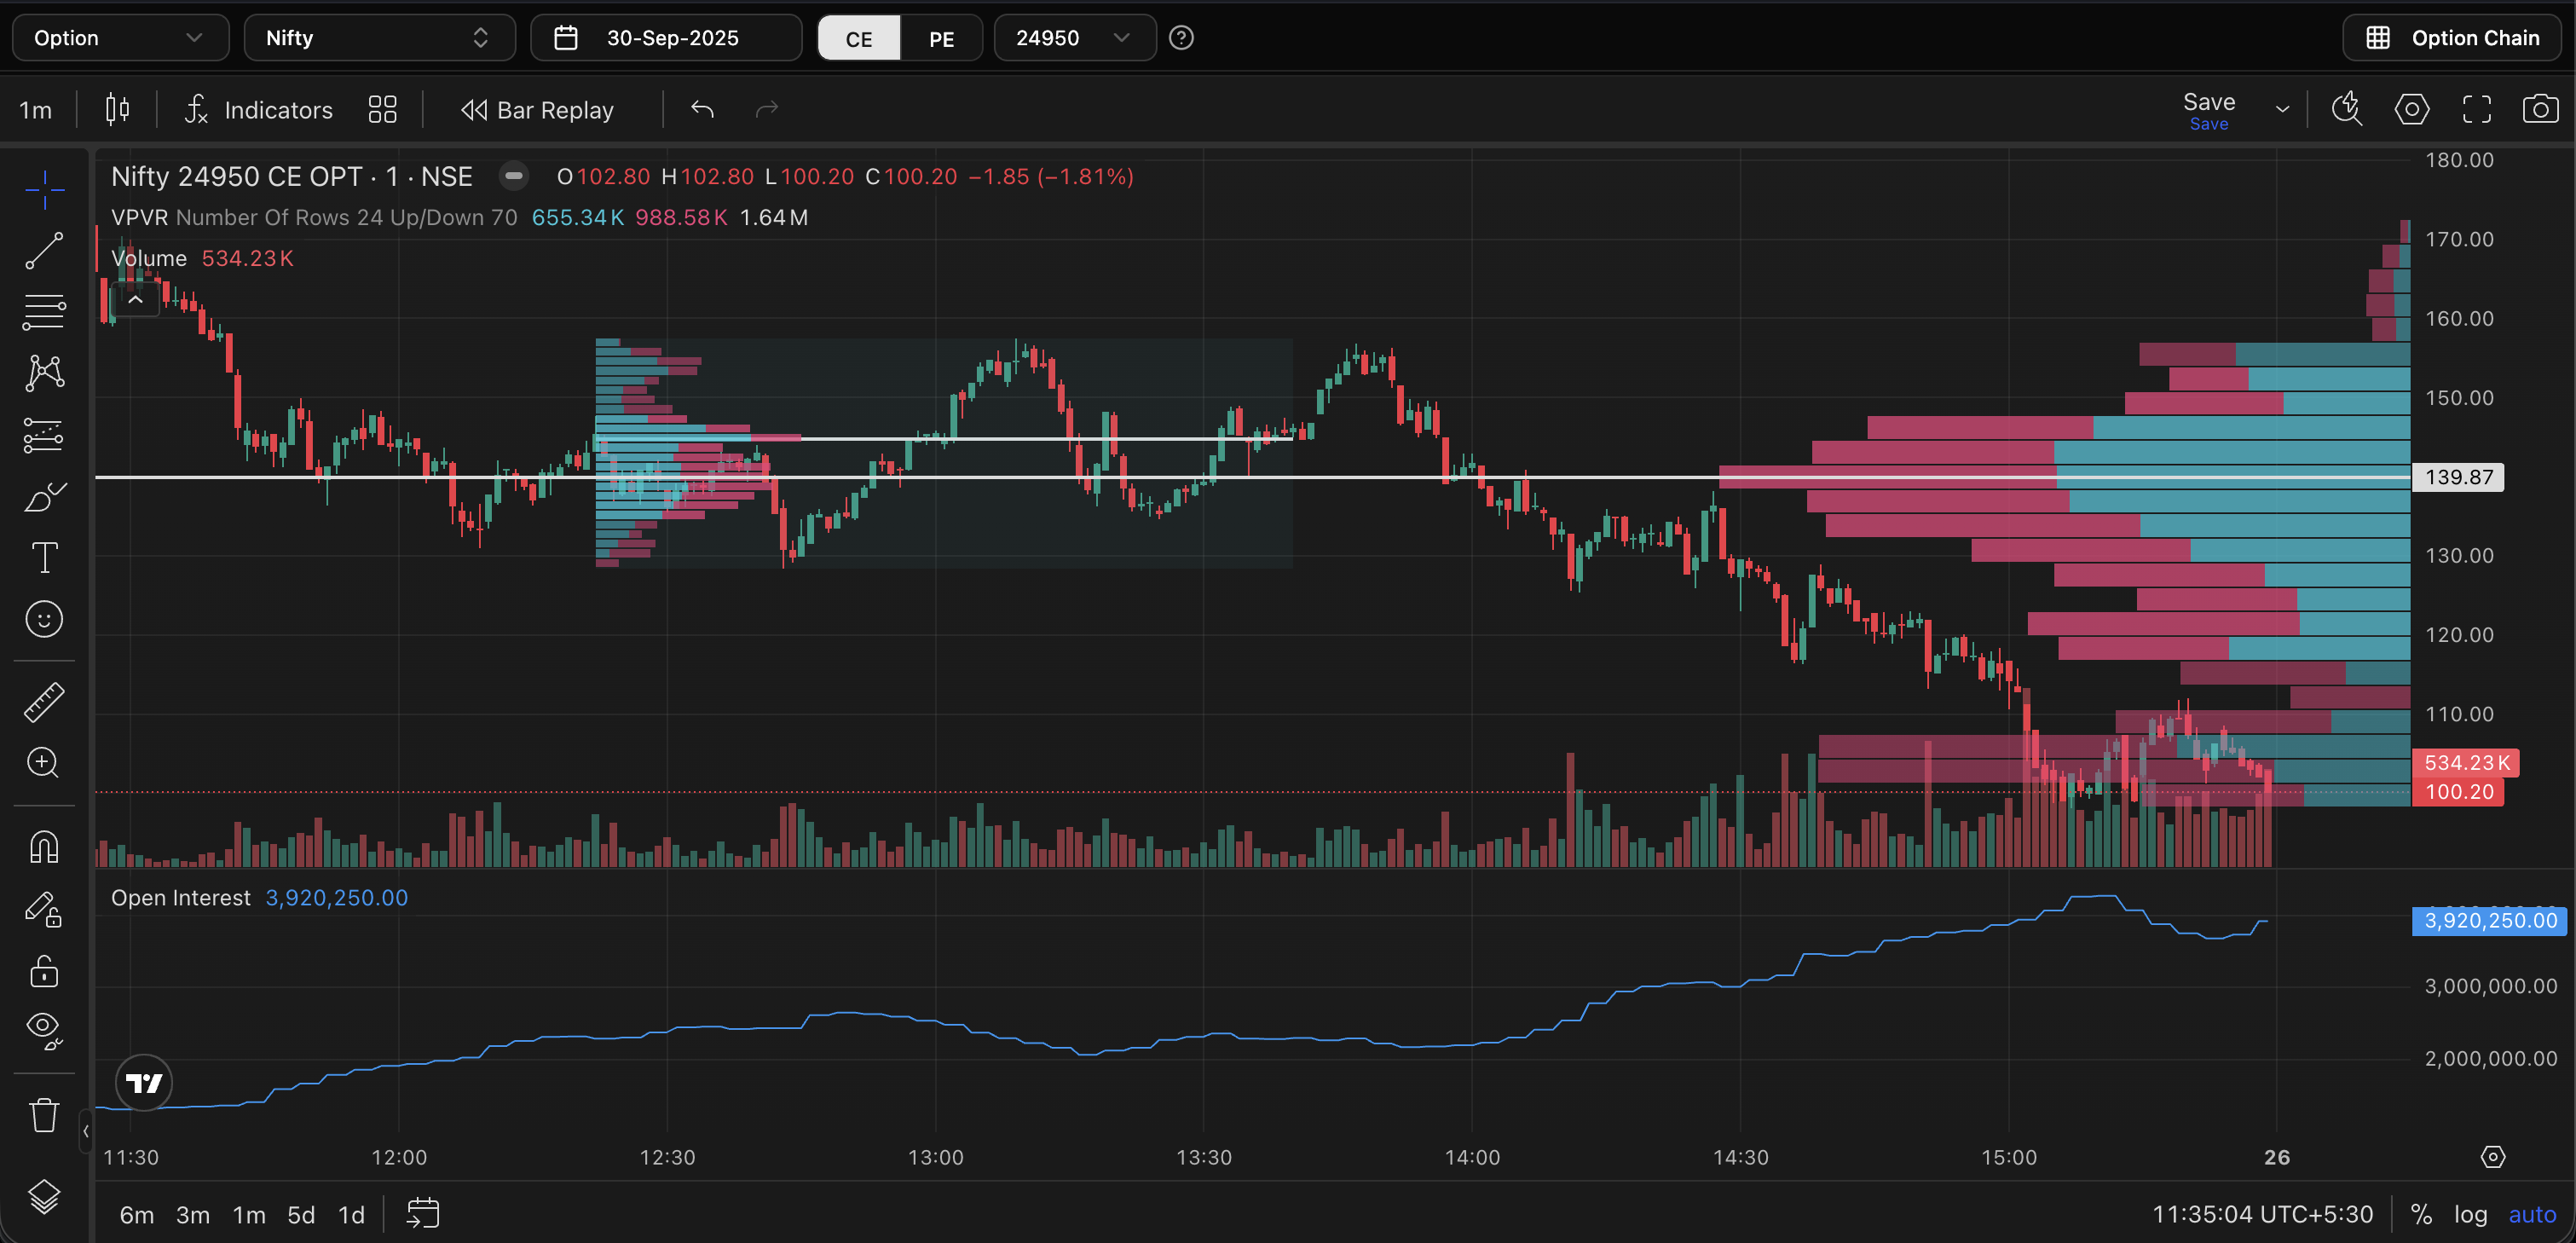Viewport: 2576px width, 1243px height.
Task: Toggle auto scale mode
Action: [2532, 1214]
